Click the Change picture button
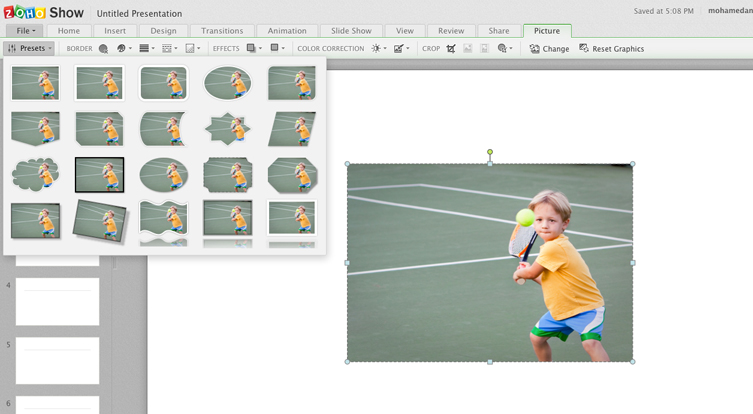Viewport: 753px width, 414px height. pos(549,48)
